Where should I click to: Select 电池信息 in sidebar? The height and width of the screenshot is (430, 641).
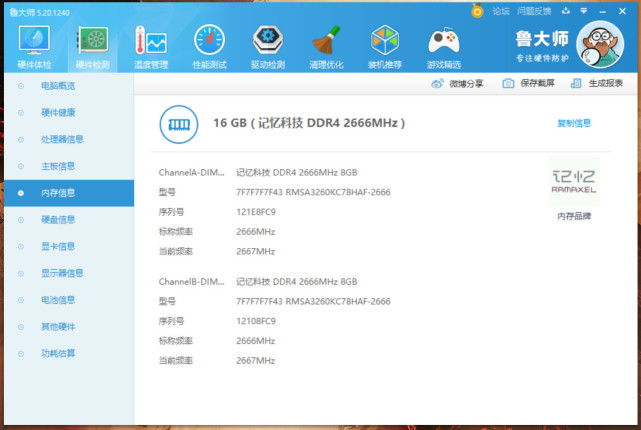pyautogui.click(x=69, y=300)
